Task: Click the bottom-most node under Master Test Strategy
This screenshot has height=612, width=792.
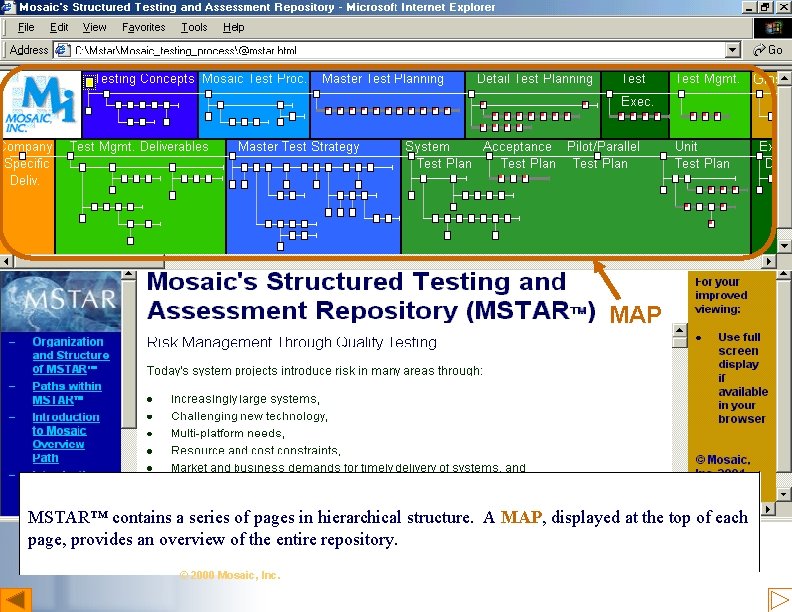Action: click(x=281, y=246)
